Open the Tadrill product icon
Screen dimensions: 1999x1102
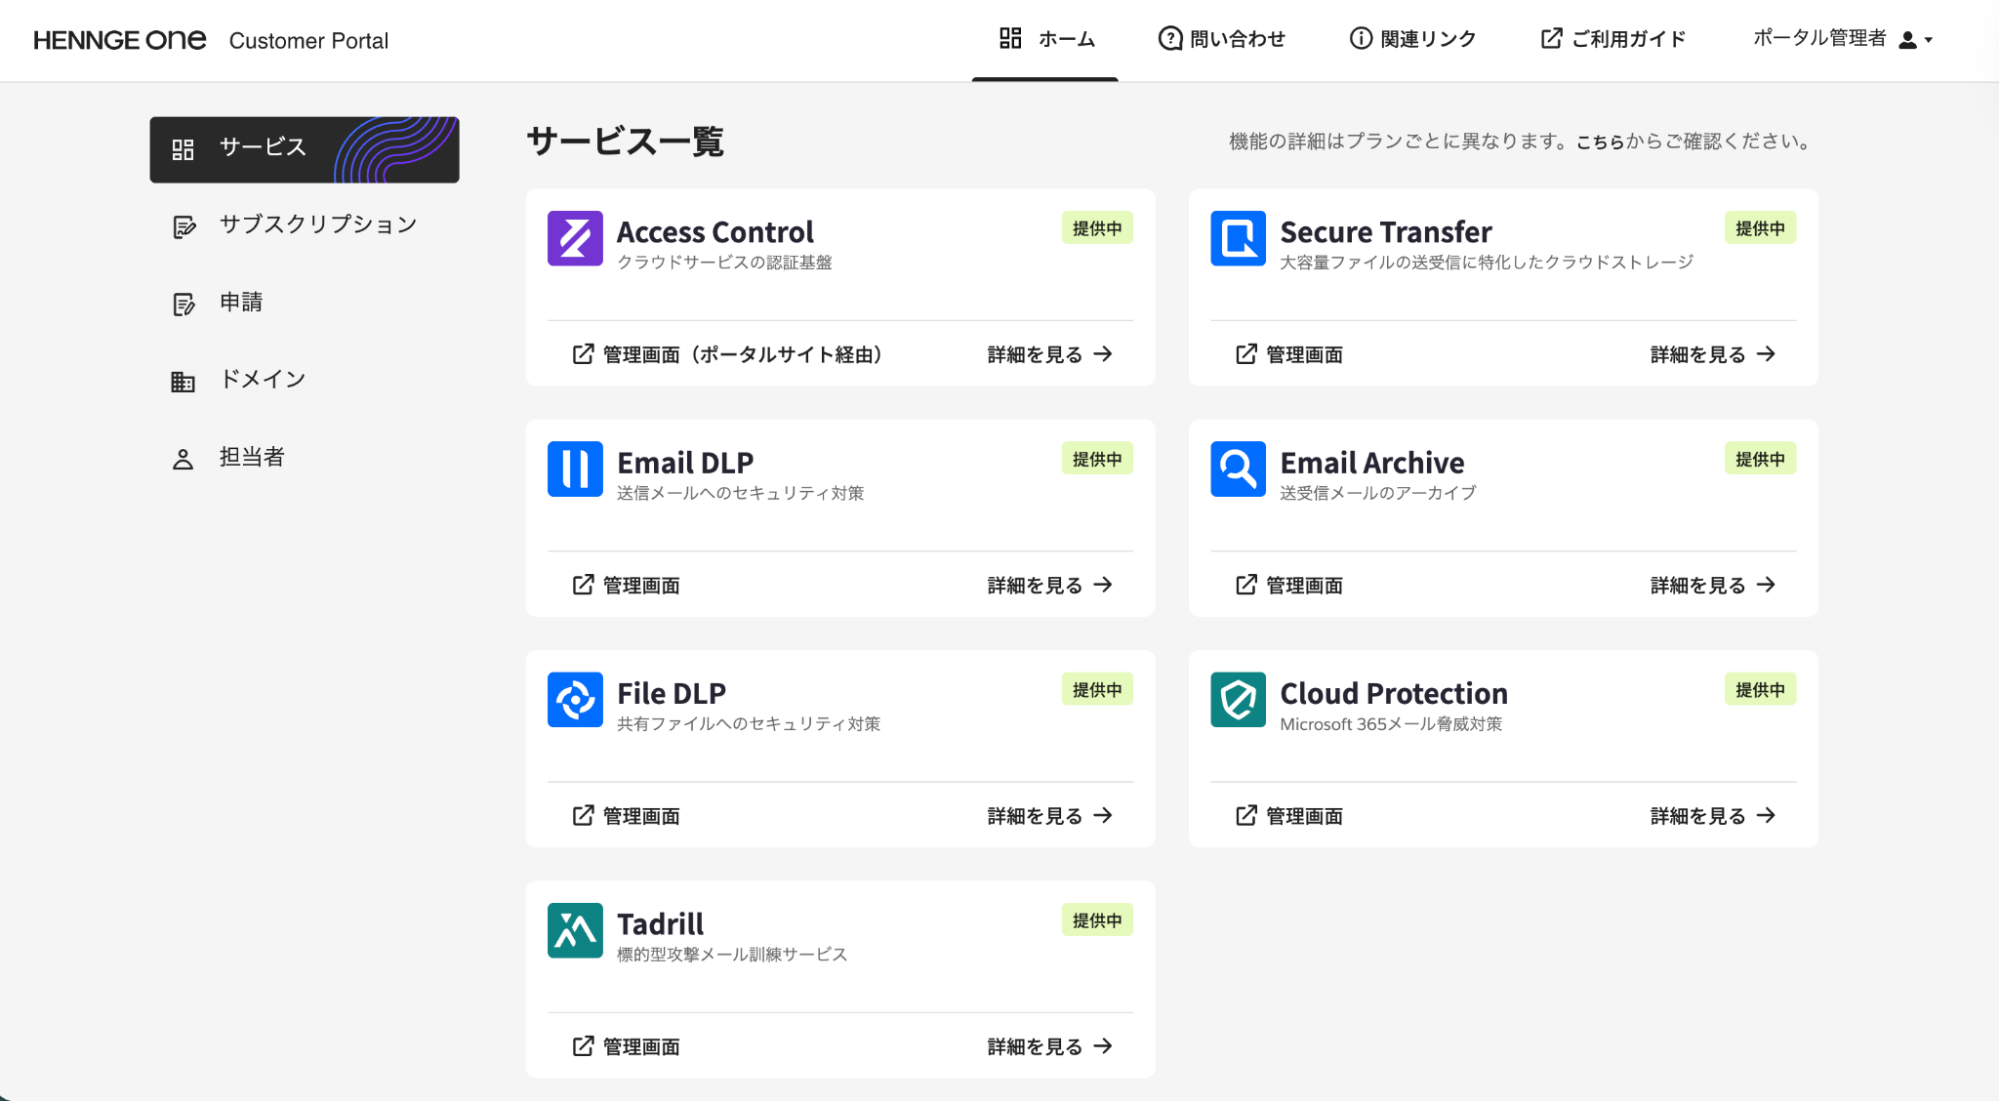point(575,930)
